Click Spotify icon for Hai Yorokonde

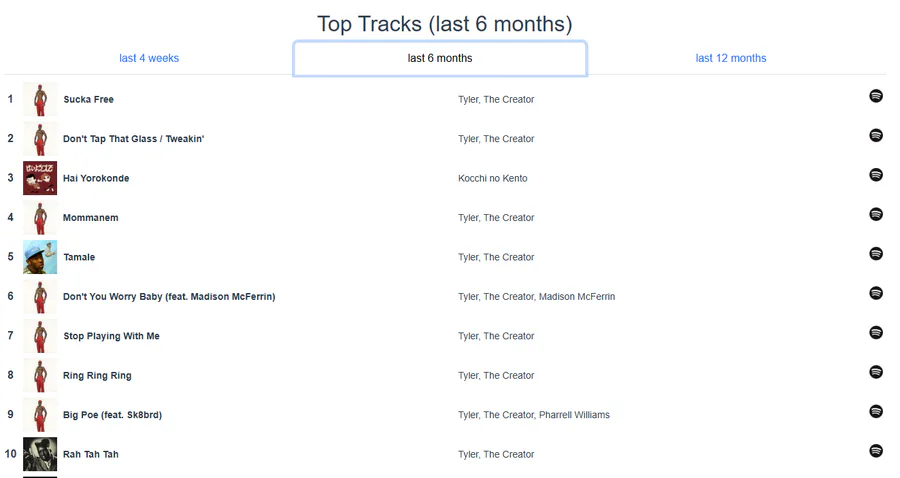[x=876, y=175]
